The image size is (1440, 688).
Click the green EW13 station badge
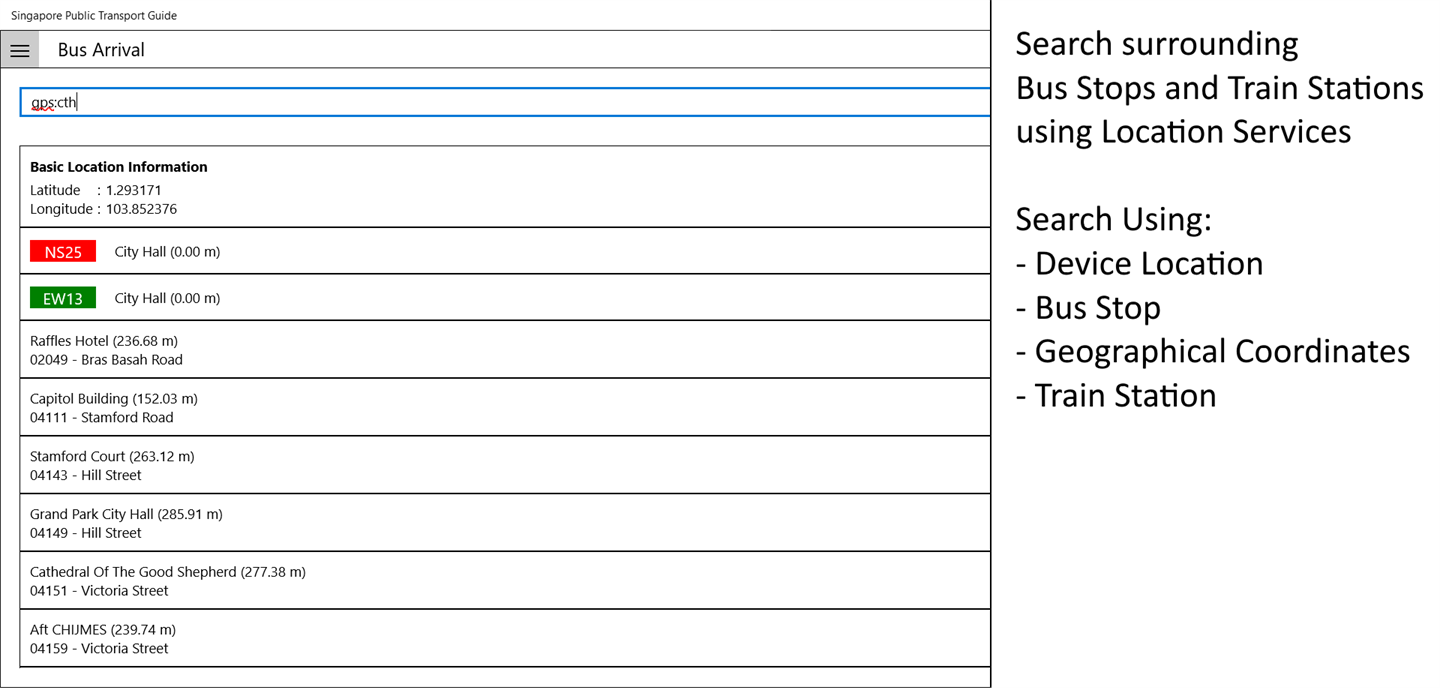coord(63,298)
